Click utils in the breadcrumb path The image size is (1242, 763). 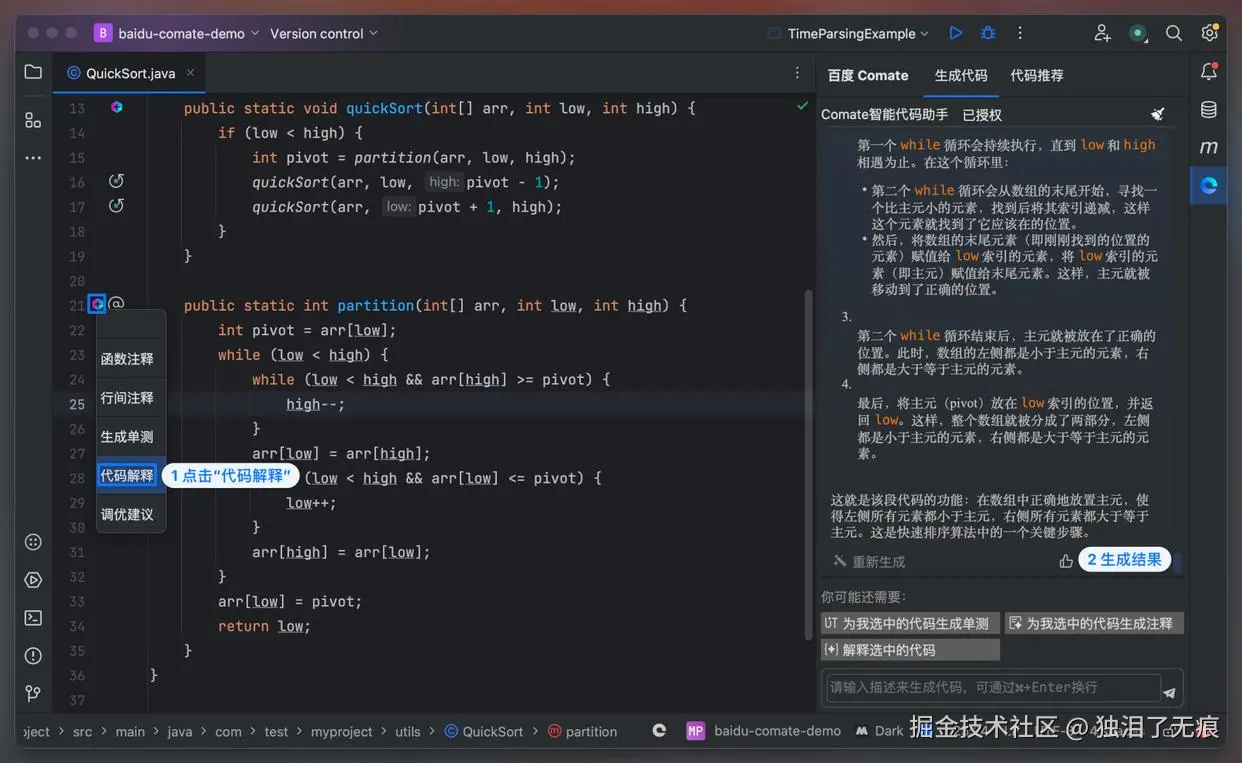pos(408,731)
